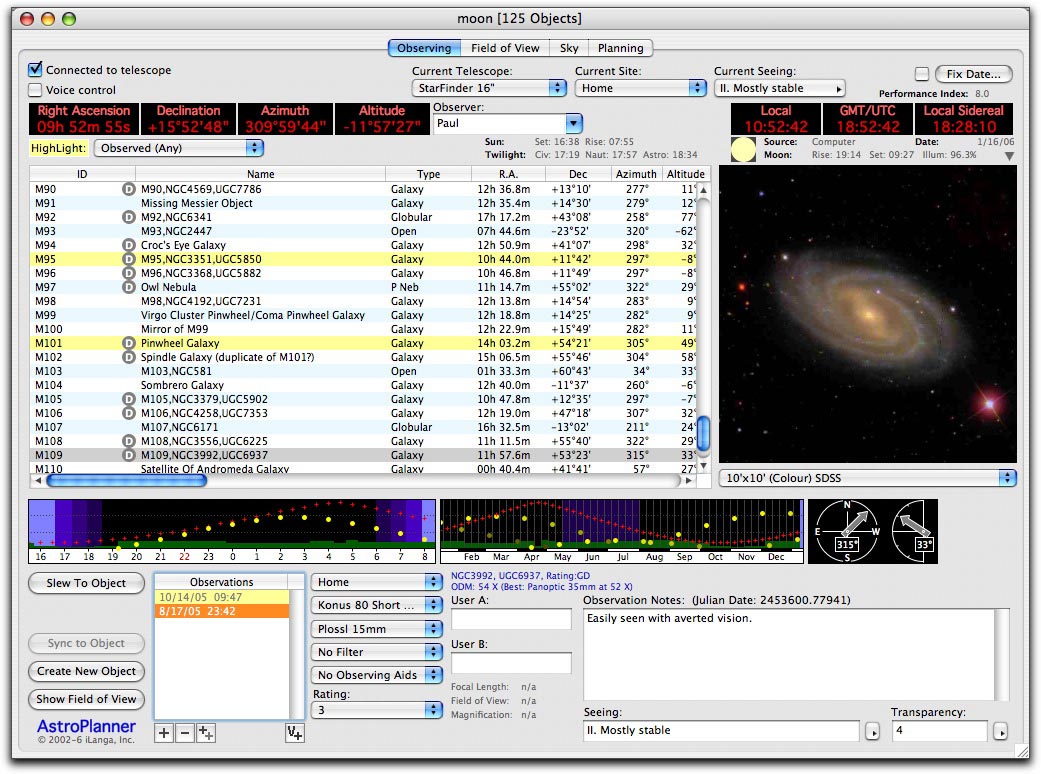The image size is (1041, 774).
Task: Tick the checkbox beside Fix Date
Action: coord(921,74)
